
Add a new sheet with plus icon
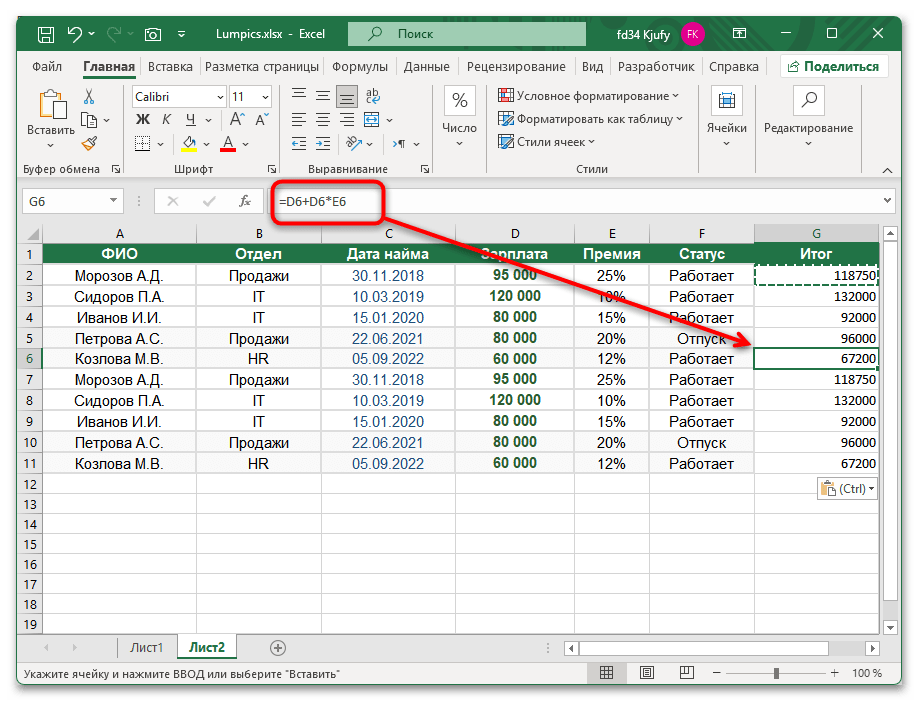(x=278, y=648)
